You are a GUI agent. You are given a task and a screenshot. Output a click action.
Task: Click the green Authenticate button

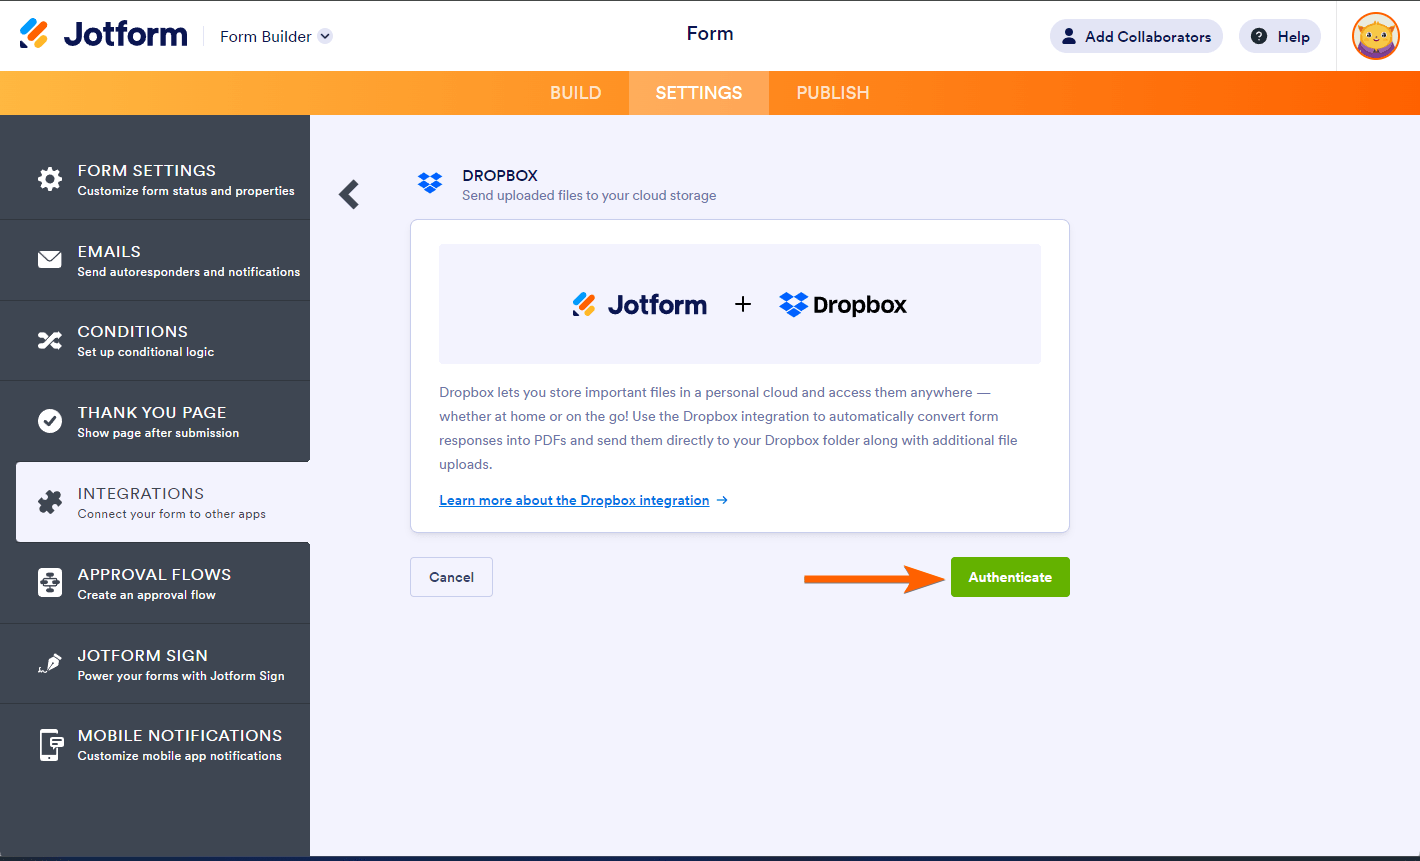point(1010,577)
